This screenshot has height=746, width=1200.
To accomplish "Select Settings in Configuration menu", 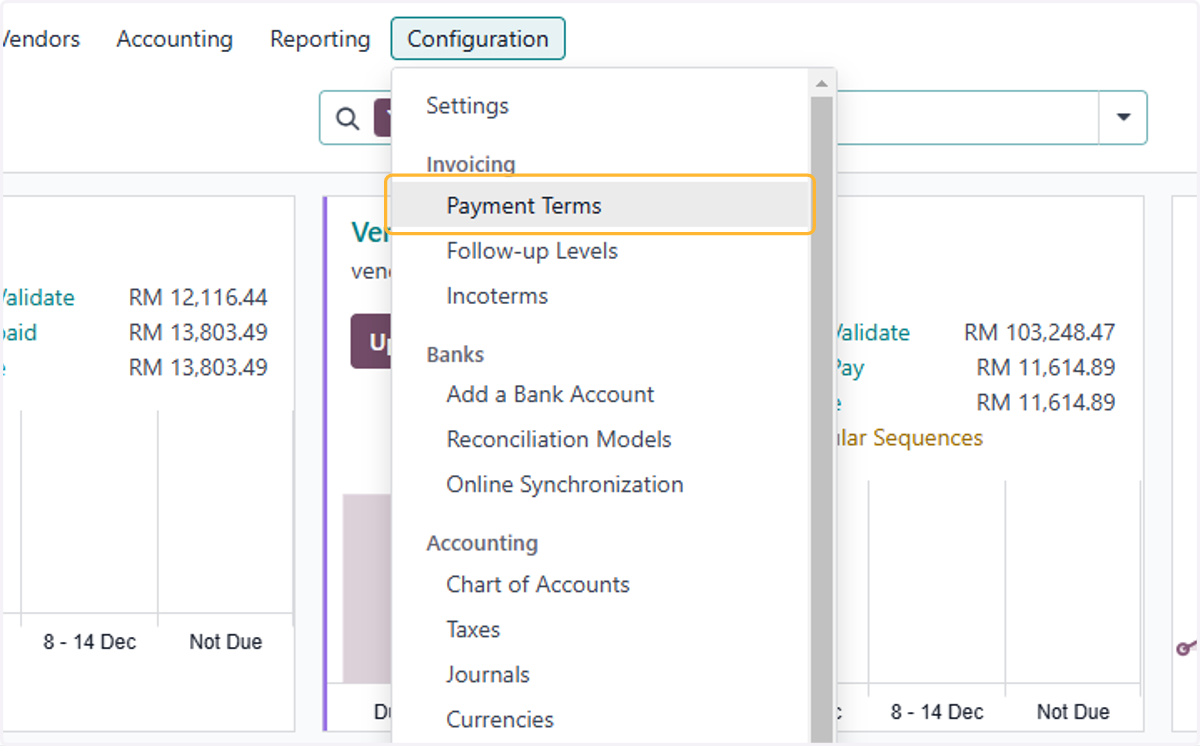I will [x=467, y=105].
